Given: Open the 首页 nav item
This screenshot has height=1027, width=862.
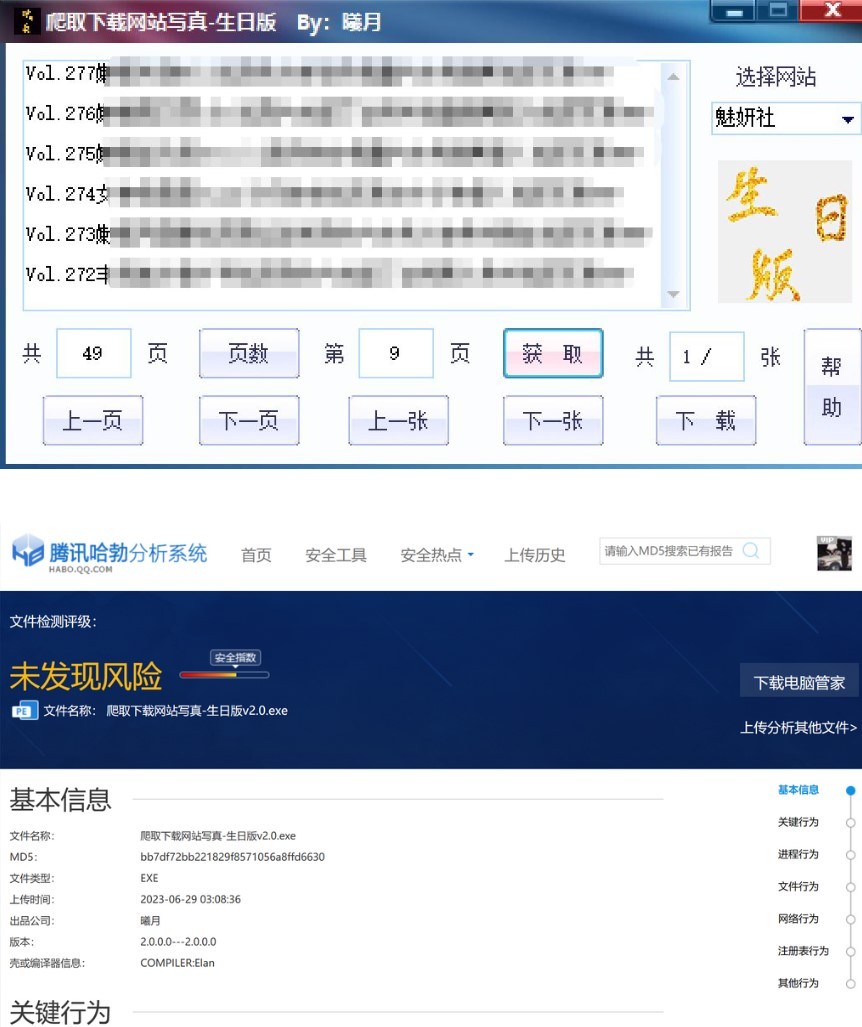Looking at the screenshot, I should click(x=256, y=555).
